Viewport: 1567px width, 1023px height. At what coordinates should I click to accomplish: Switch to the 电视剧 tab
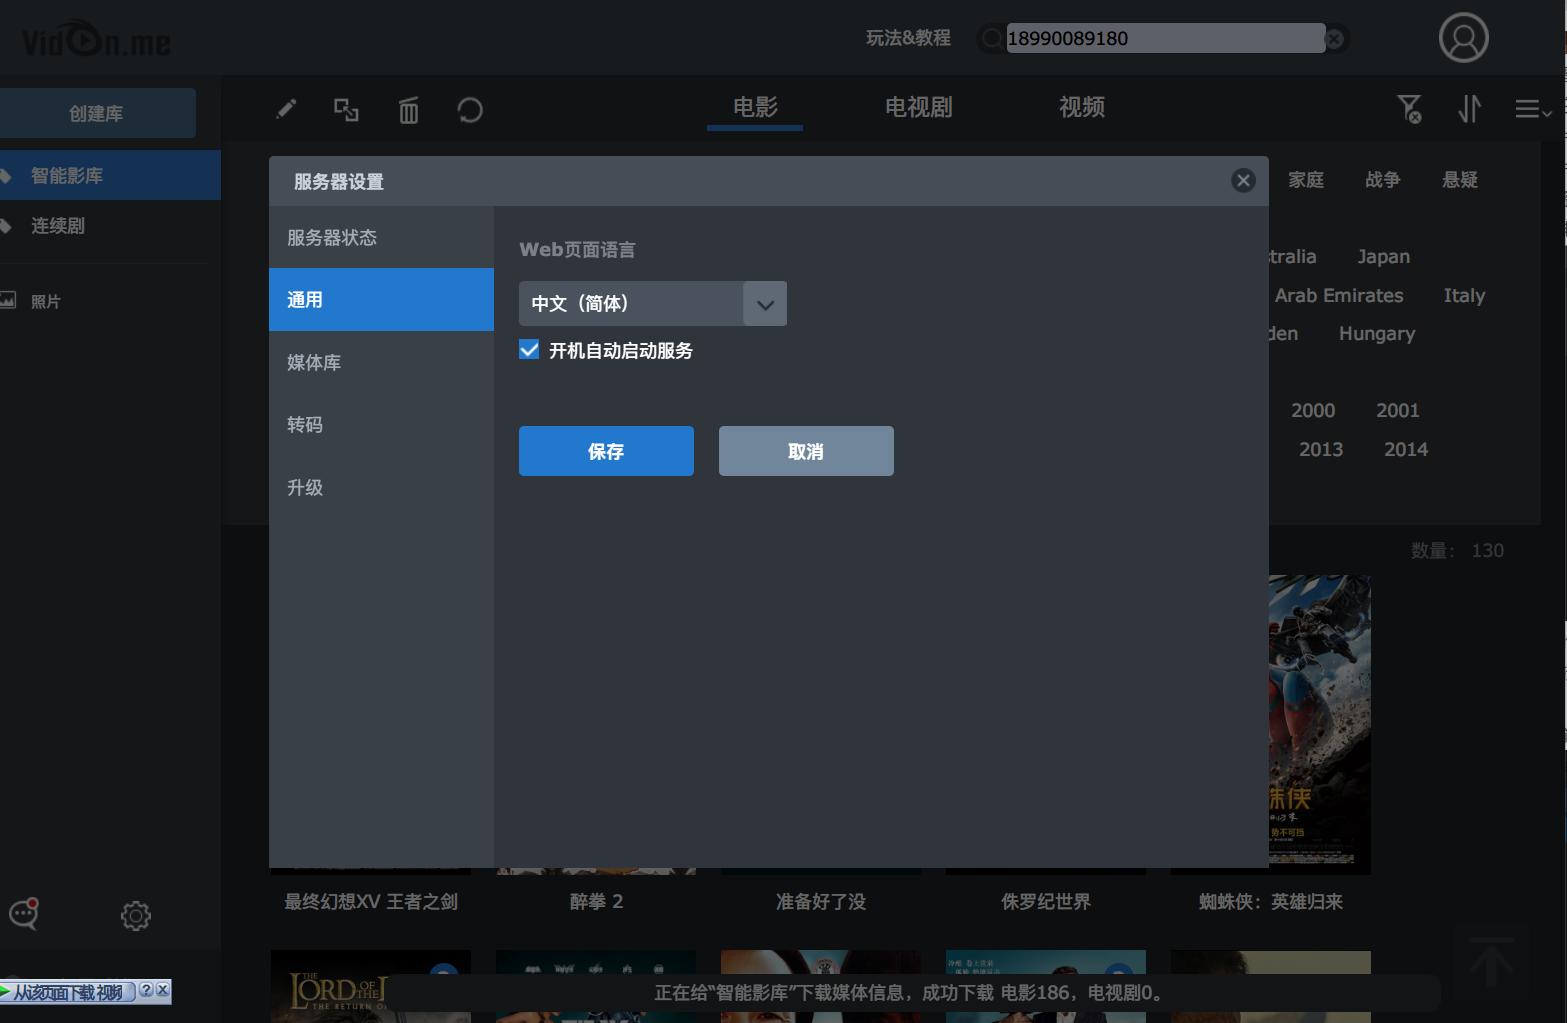pos(916,107)
